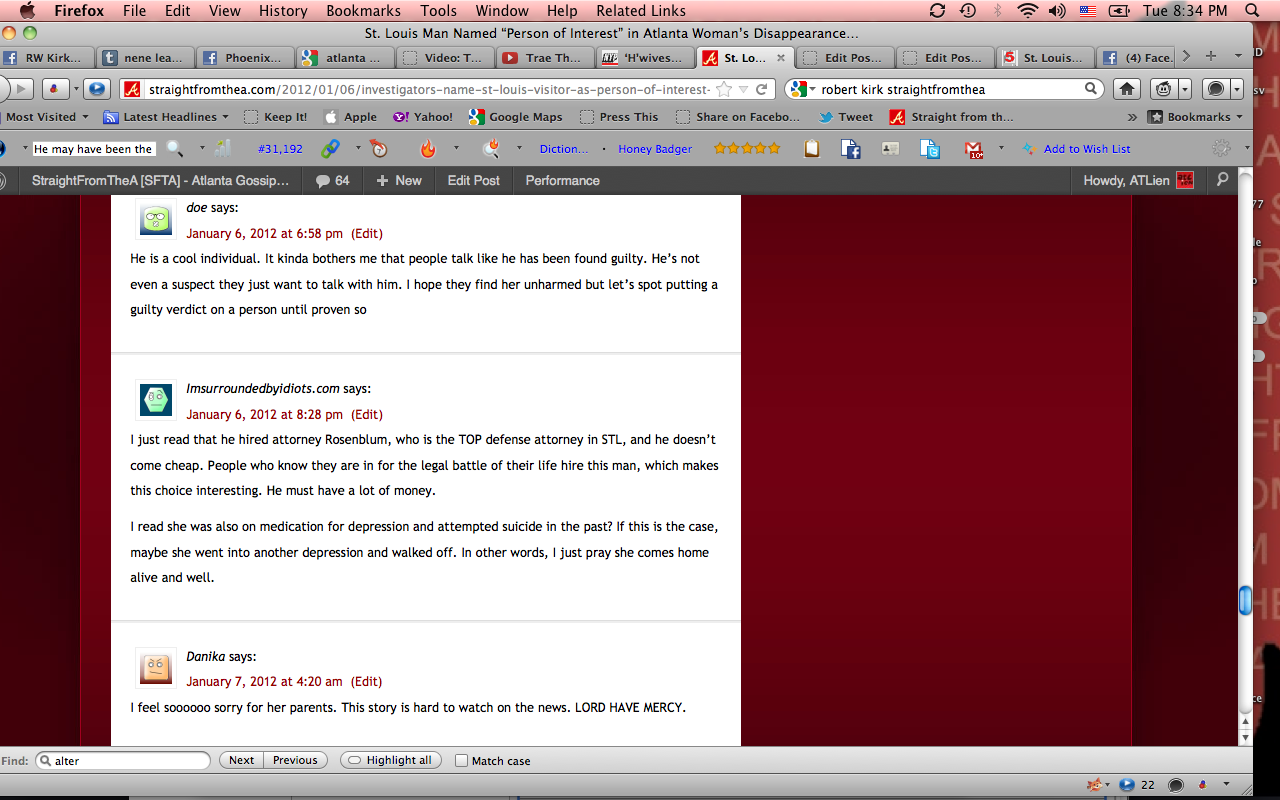Open the History menu
The height and width of the screenshot is (800, 1280).
tap(283, 11)
